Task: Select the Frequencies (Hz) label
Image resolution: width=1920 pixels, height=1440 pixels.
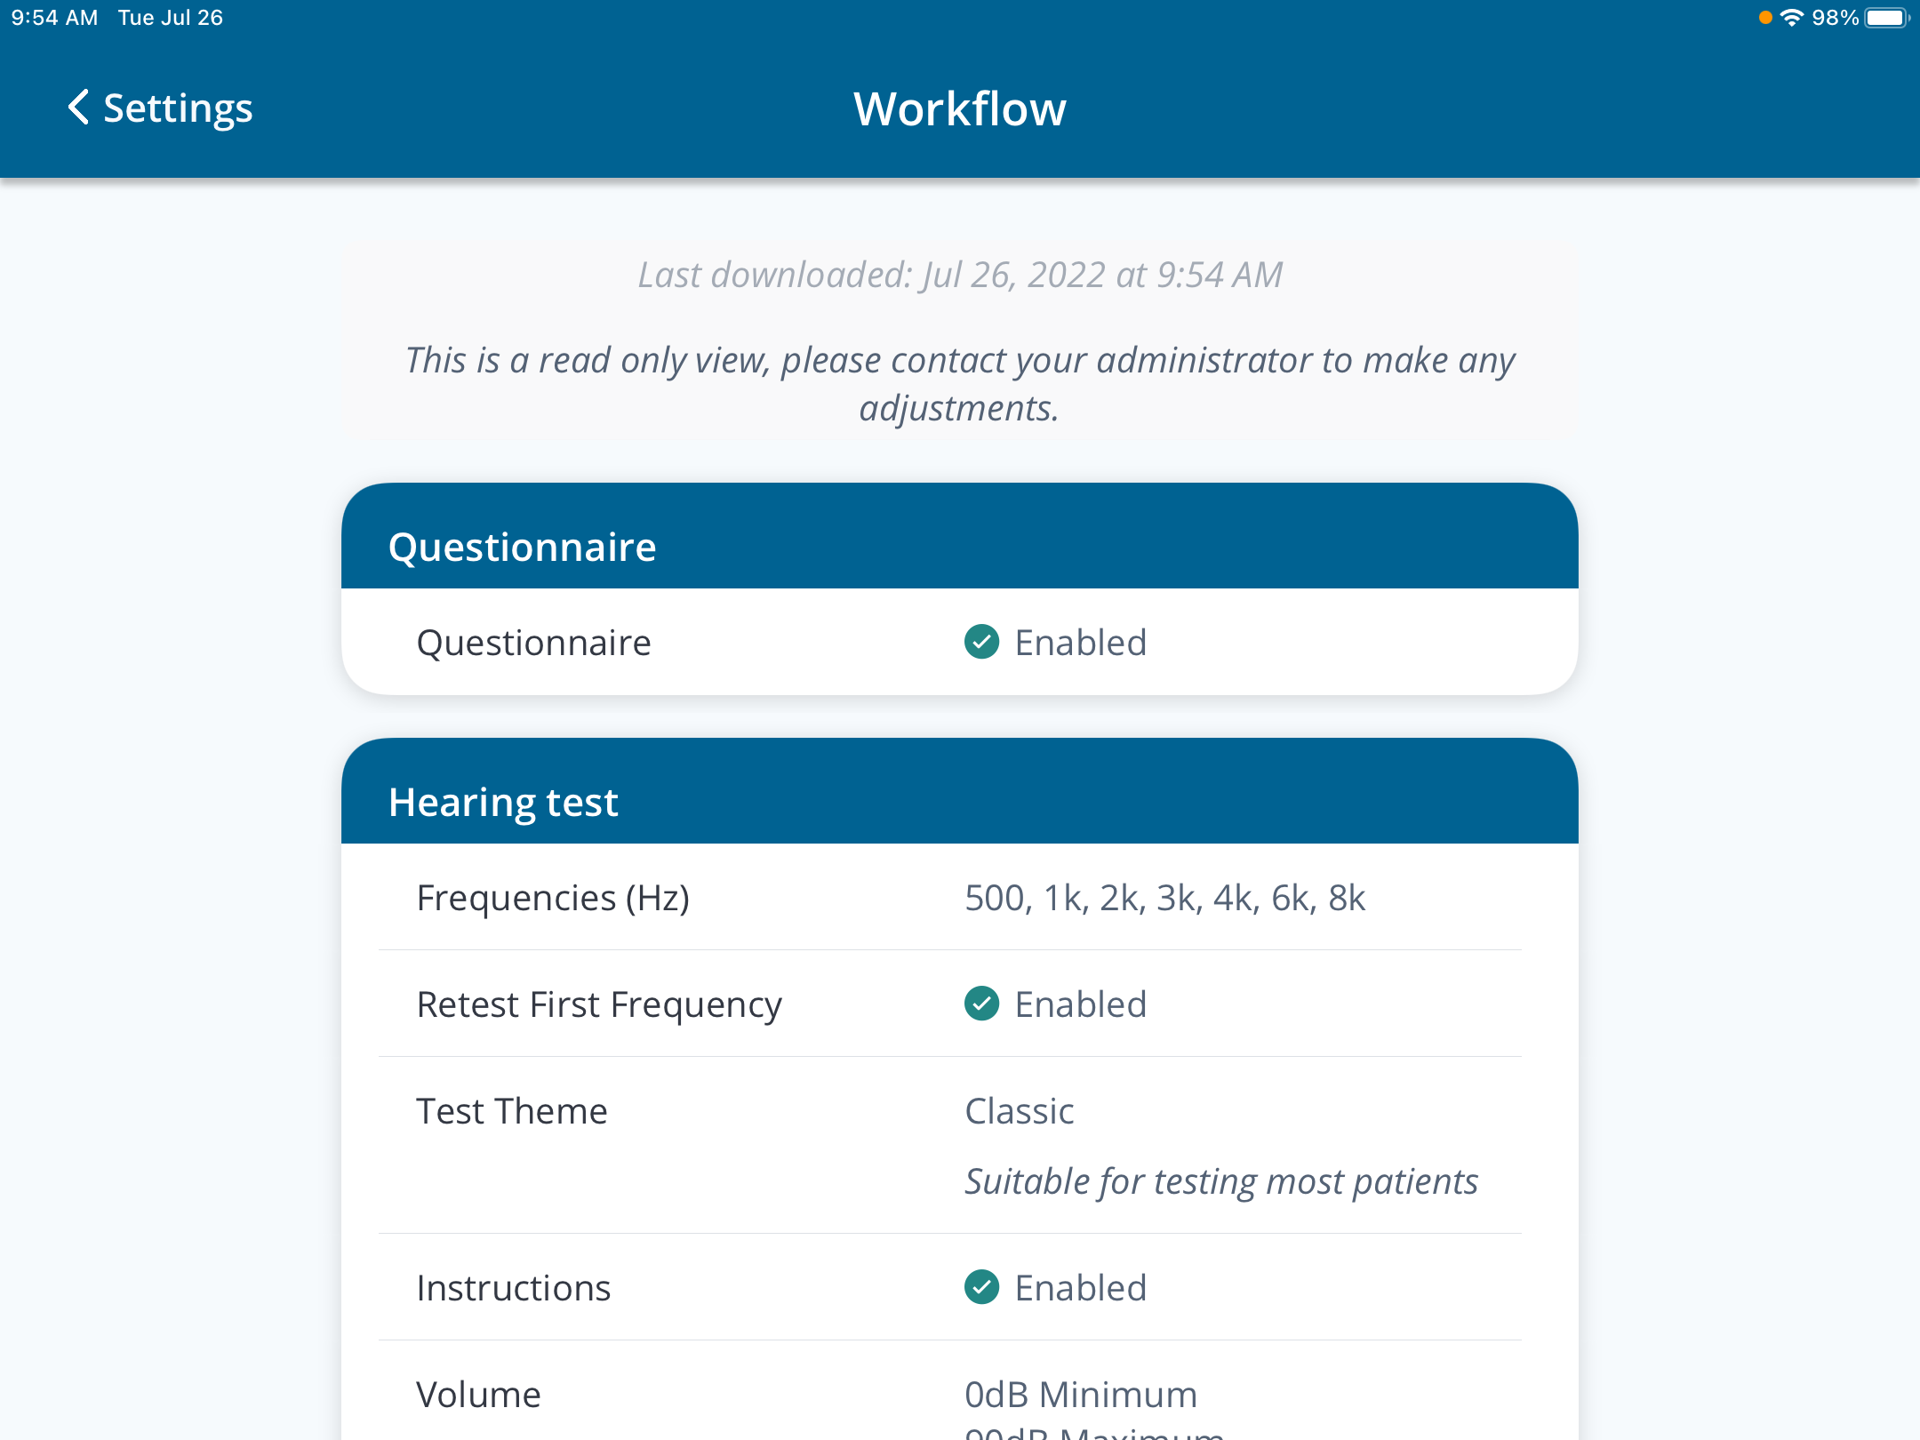Action: [x=553, y=897]
